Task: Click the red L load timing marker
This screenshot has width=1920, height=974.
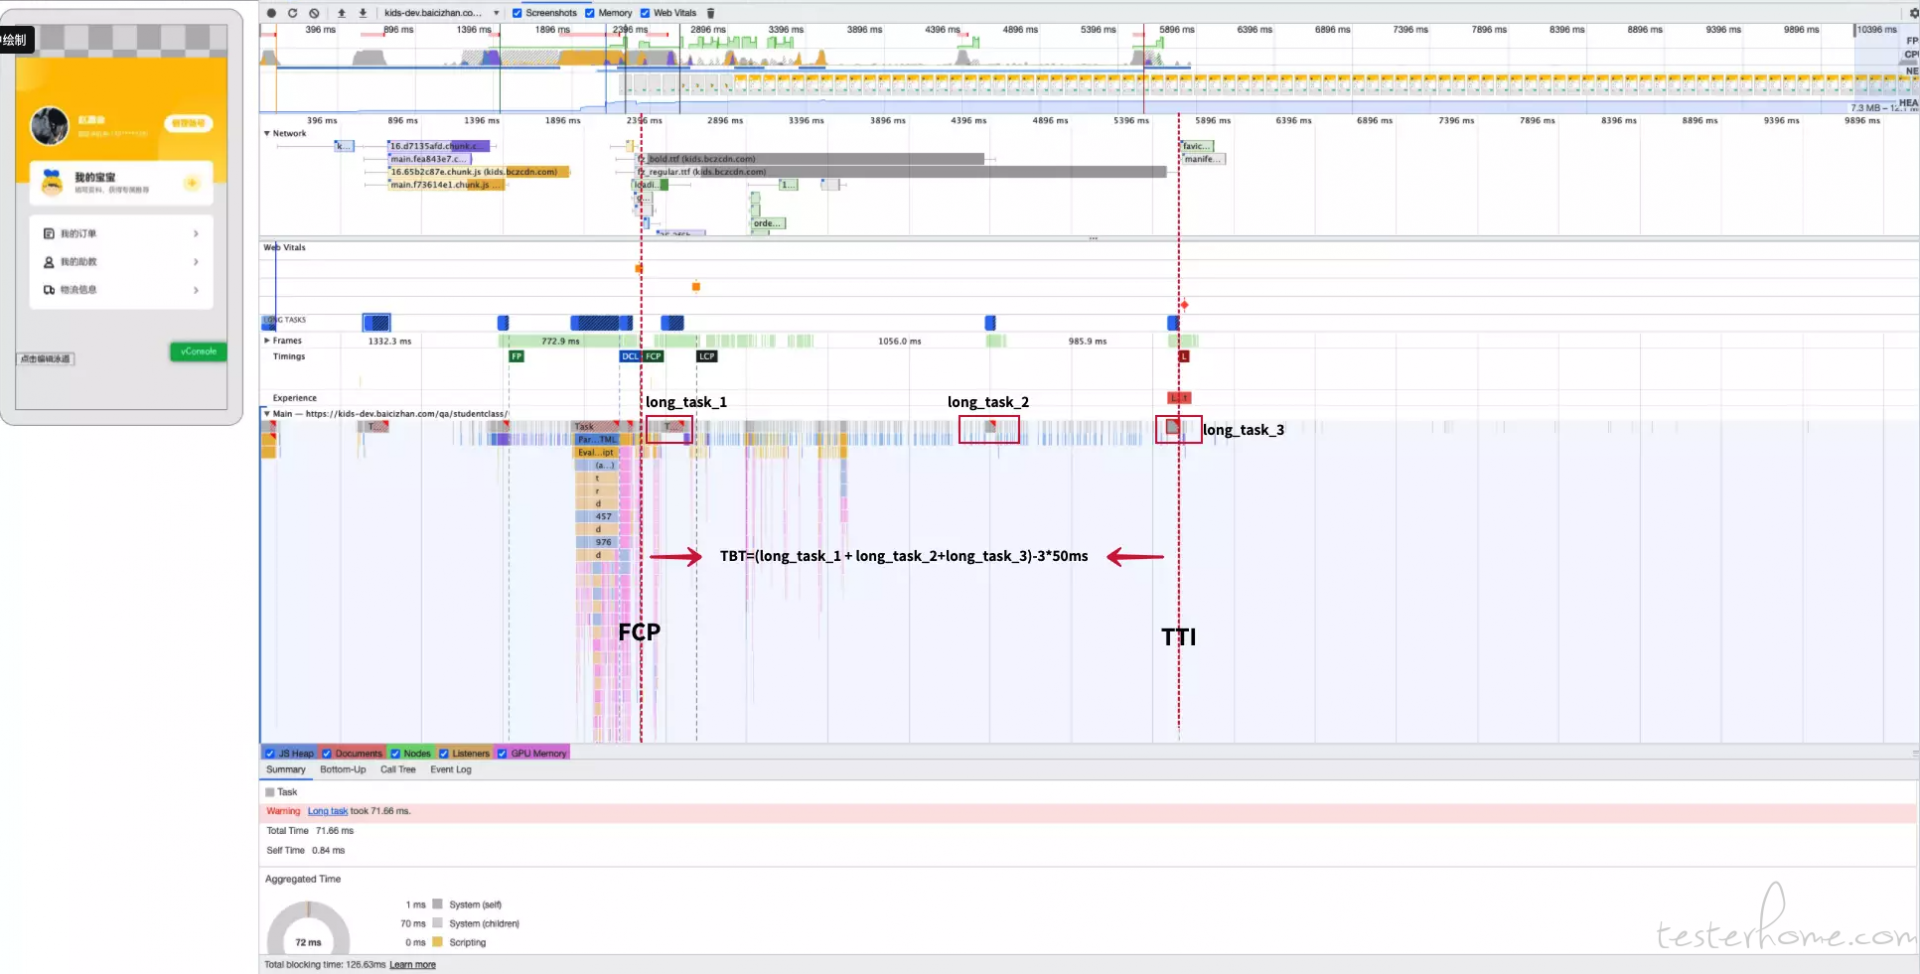Action: click(x=1184, y=356)
